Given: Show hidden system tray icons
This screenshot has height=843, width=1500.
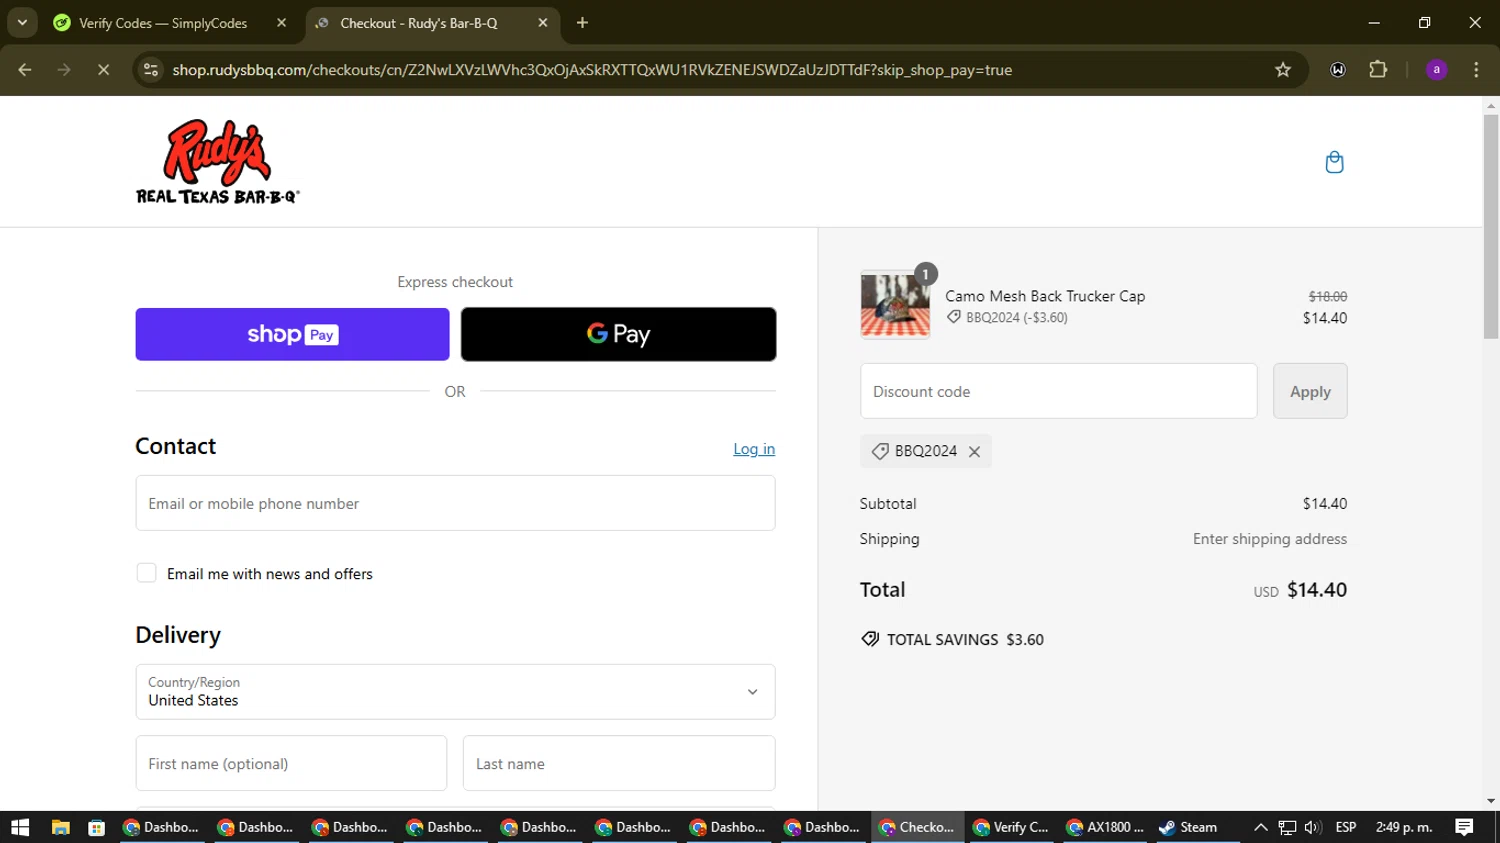Looking at the screenshot, I should point(1260,827).
